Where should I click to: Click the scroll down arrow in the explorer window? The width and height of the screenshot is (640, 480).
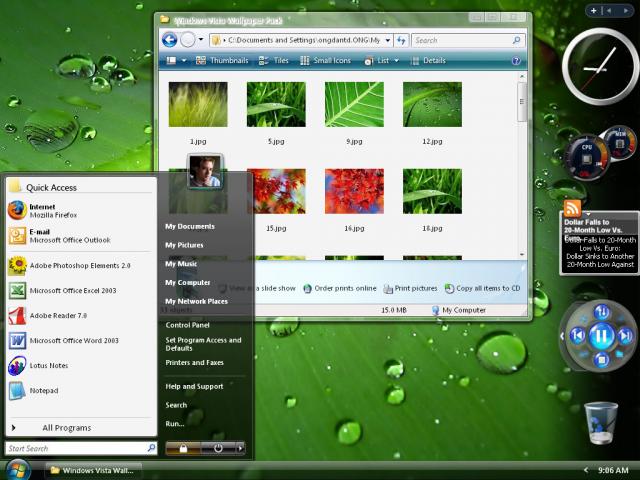pos(522,254)
